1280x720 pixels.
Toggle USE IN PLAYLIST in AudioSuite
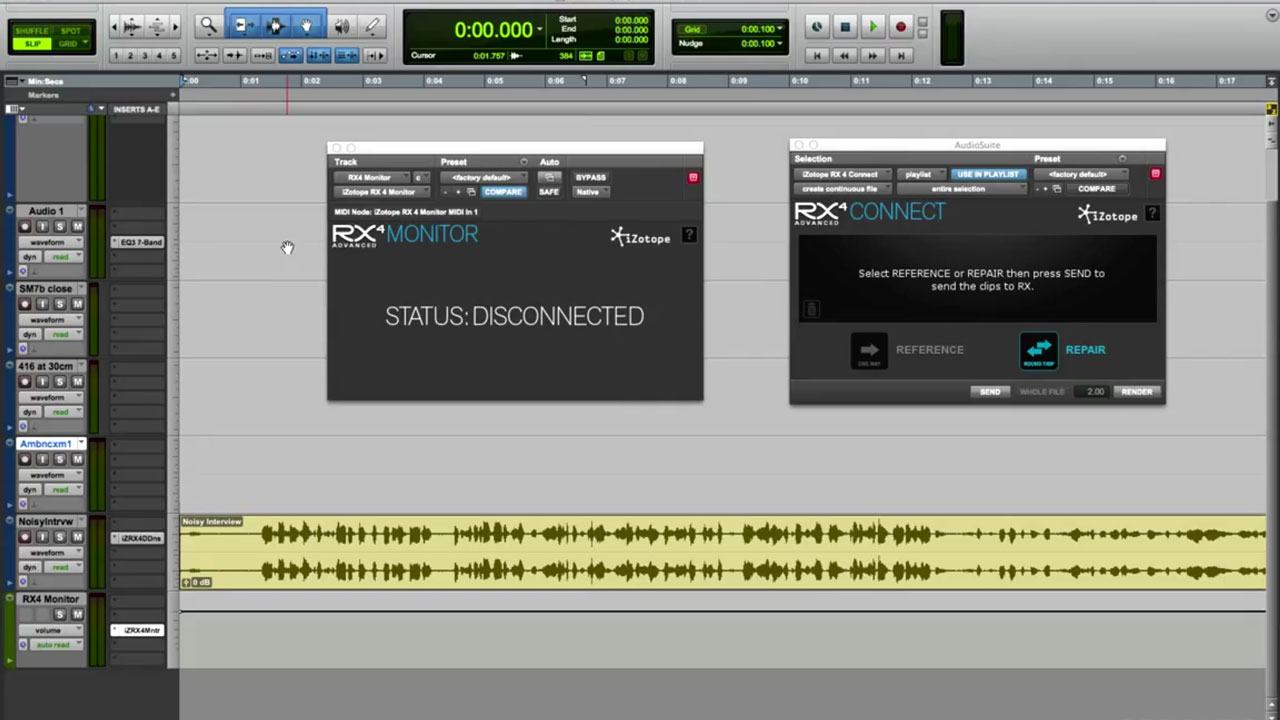pos(987,174)
